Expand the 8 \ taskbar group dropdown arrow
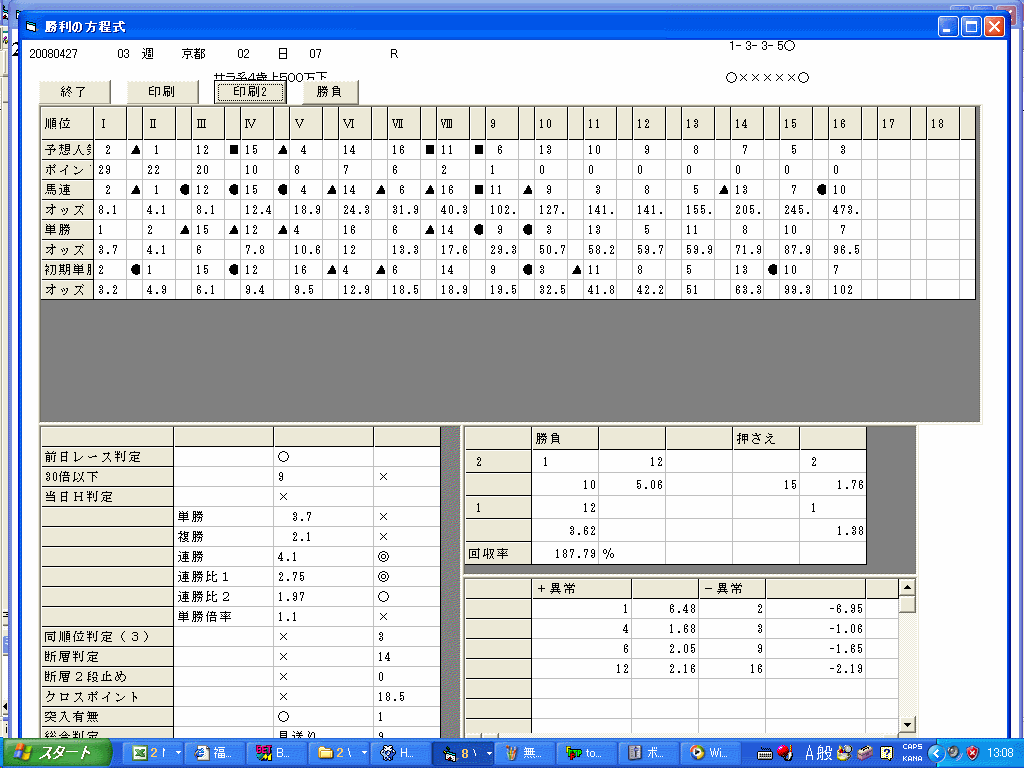The height and width of the screenshot is (768, 1024). coord(488,753)
